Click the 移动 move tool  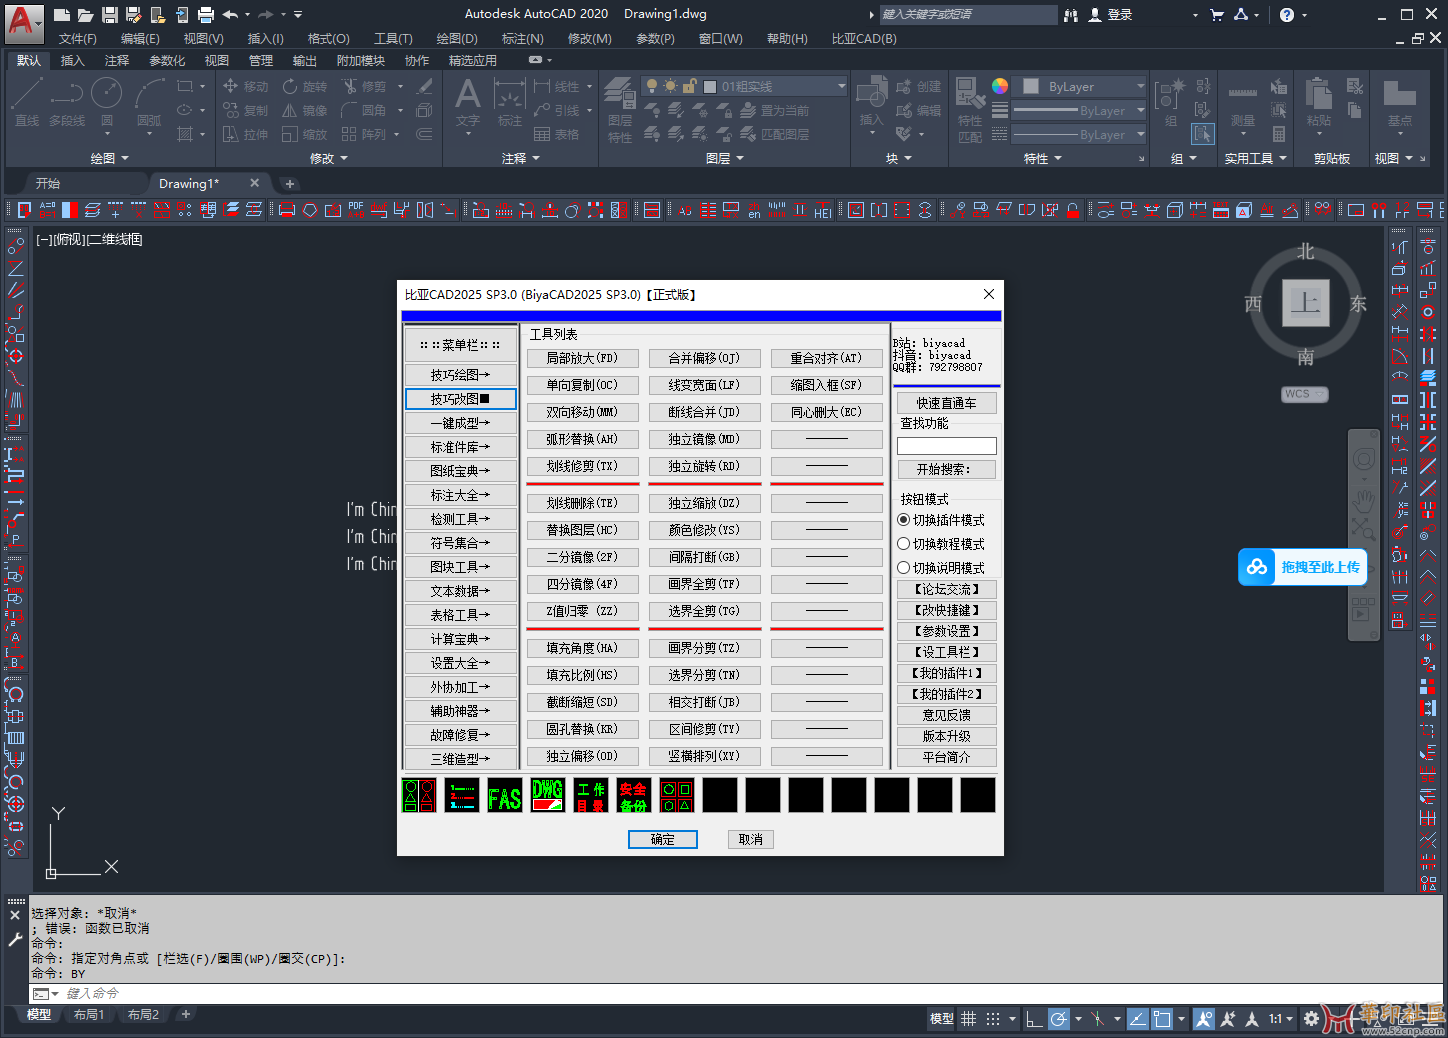pyautogui.click(x=245, y=87)
